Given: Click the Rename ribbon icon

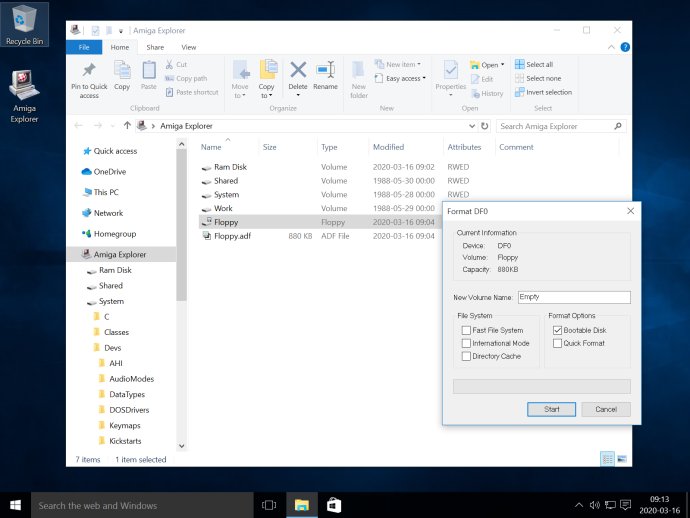Looking at the screenshot, I should tap(326, 75).
